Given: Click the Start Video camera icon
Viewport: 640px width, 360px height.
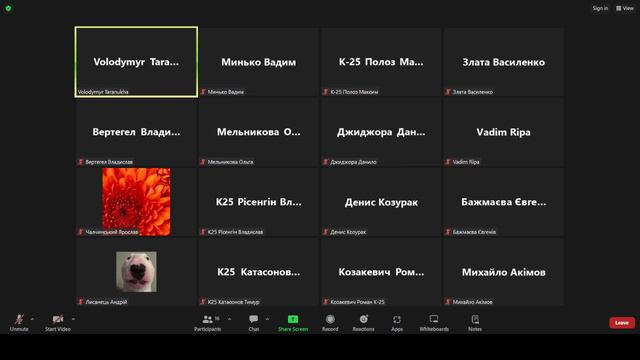Looking at the screenshot, I should [x=58, y=319].
